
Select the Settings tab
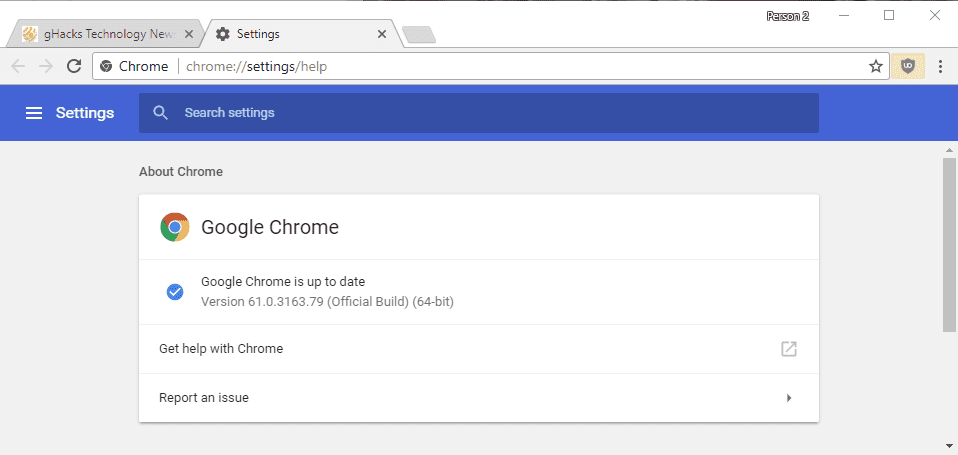coord(301,34)
